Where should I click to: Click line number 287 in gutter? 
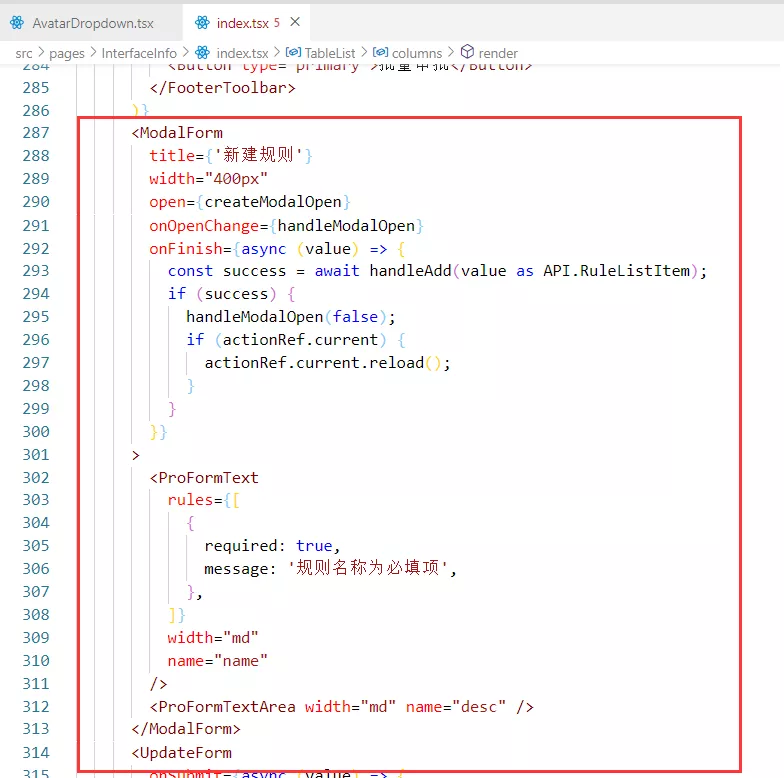point(36,133)
